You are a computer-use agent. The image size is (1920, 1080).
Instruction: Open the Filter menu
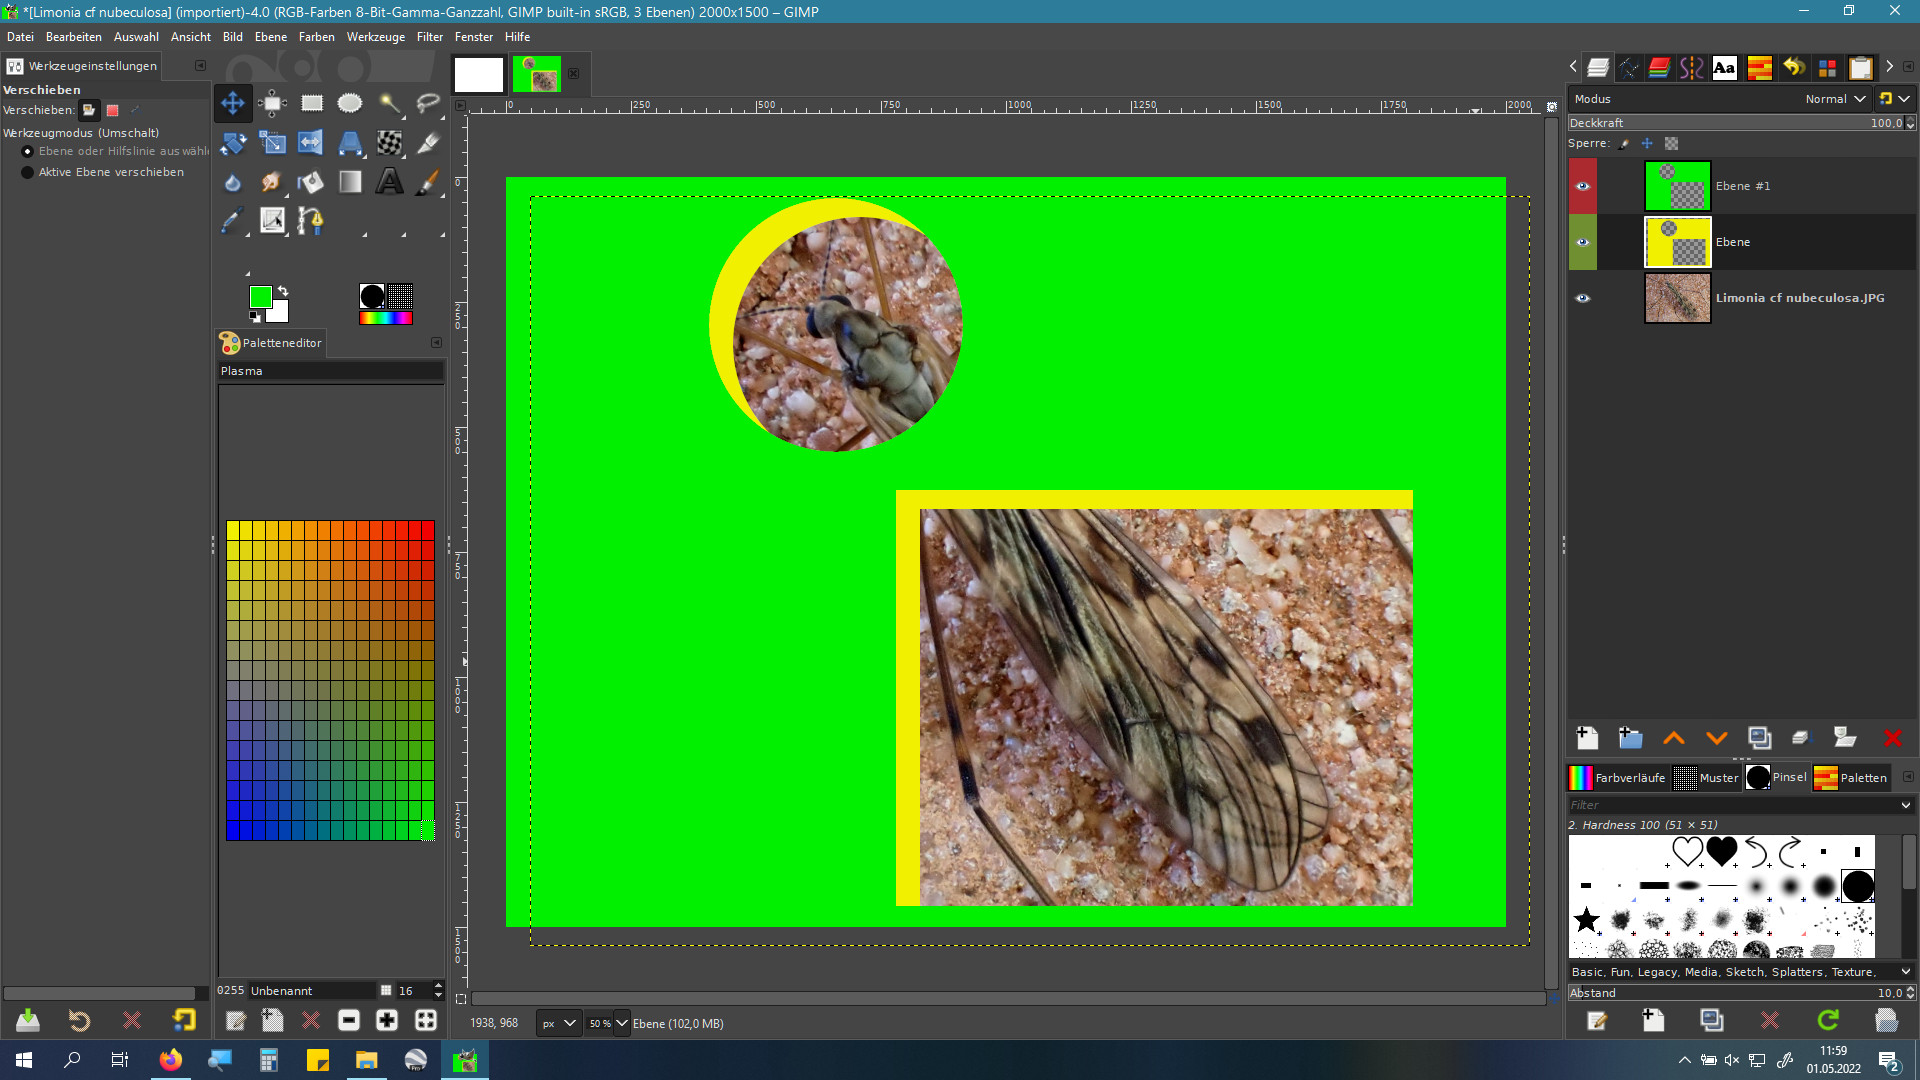429,37
